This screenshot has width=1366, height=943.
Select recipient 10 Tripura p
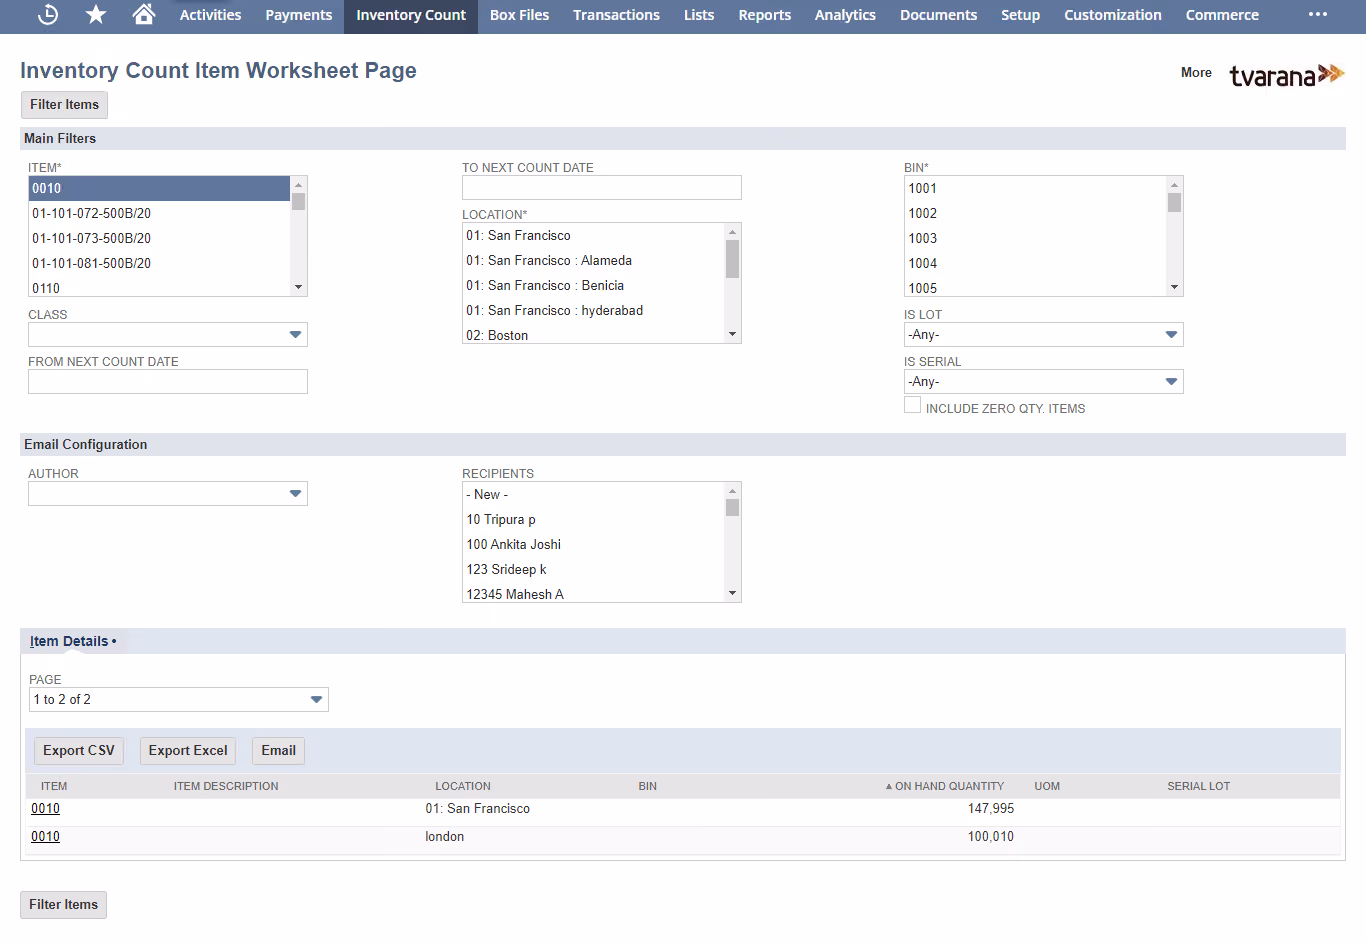593,520
